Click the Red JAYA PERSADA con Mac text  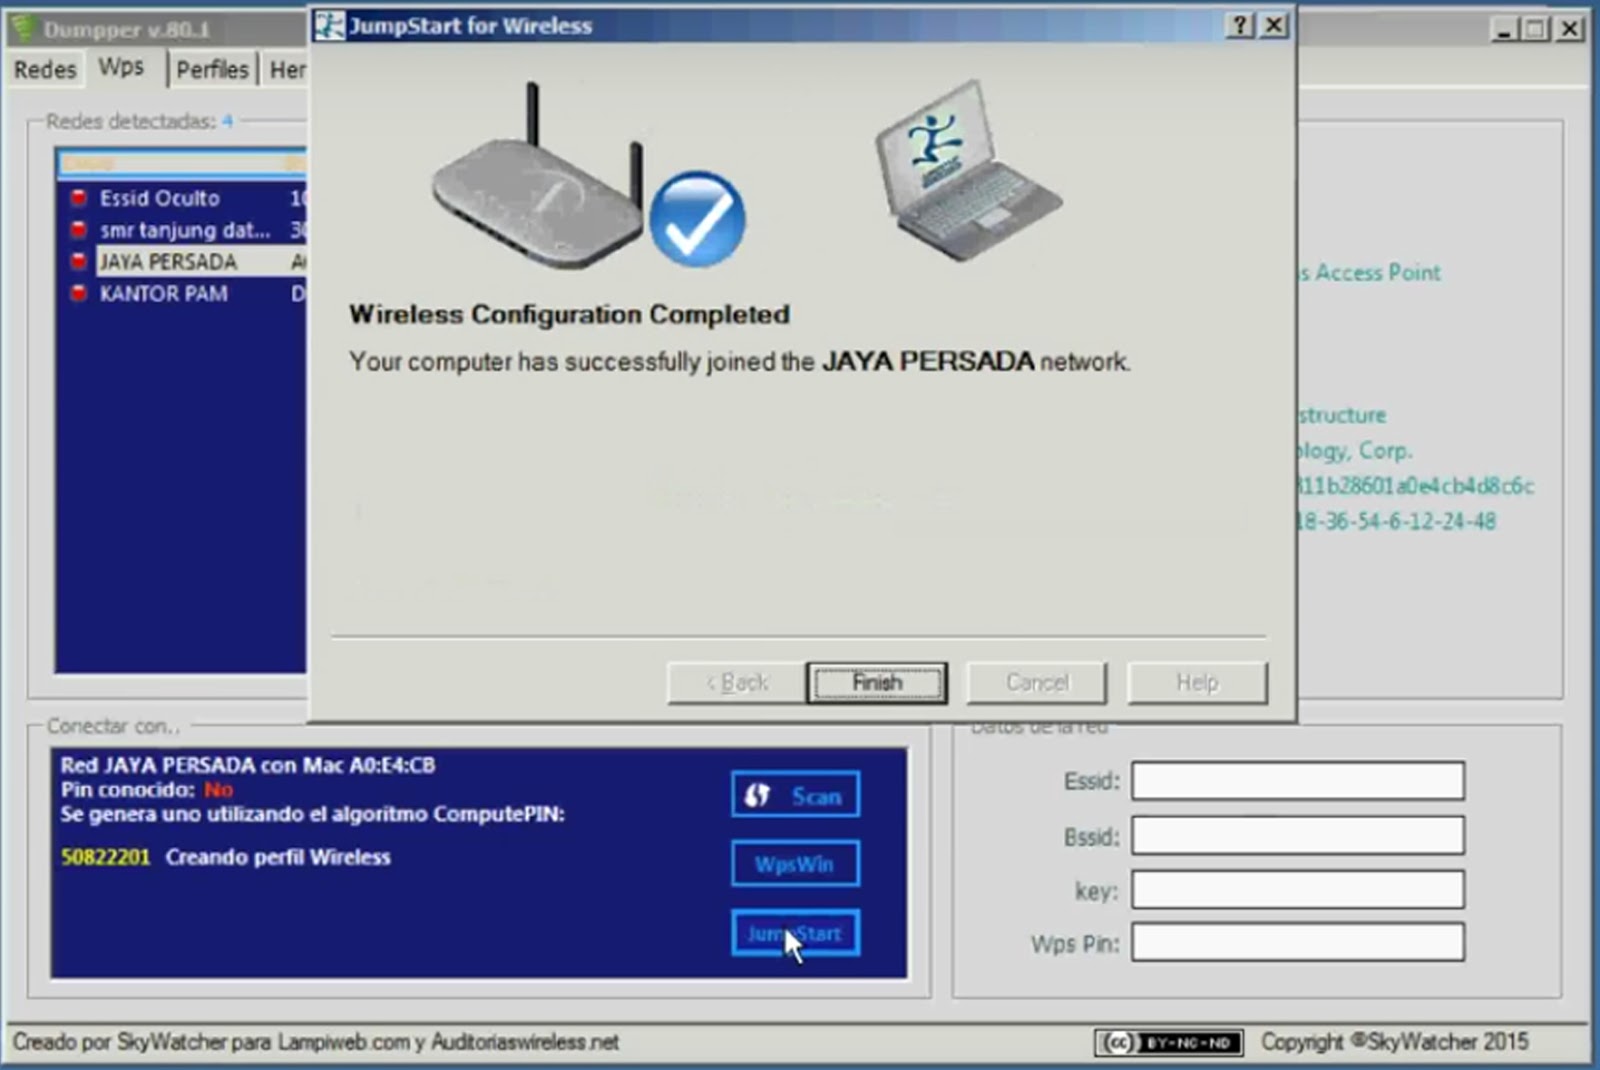[247, 765]
